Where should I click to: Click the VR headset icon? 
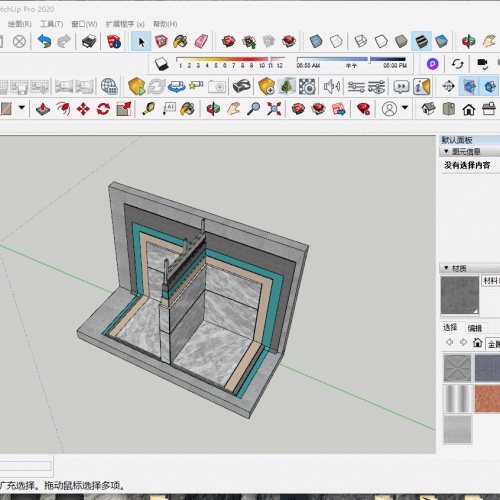click(x=242, y=87)
